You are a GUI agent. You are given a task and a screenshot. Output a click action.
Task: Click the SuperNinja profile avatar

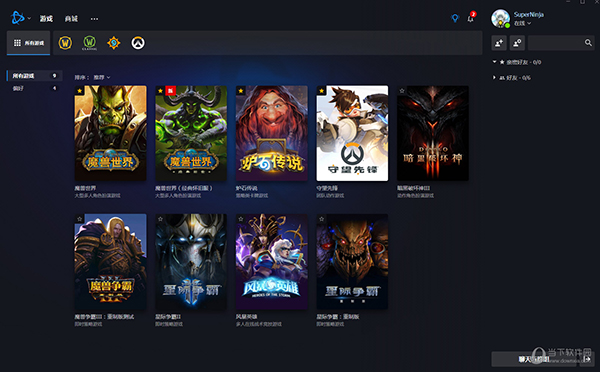click(501, 18)
